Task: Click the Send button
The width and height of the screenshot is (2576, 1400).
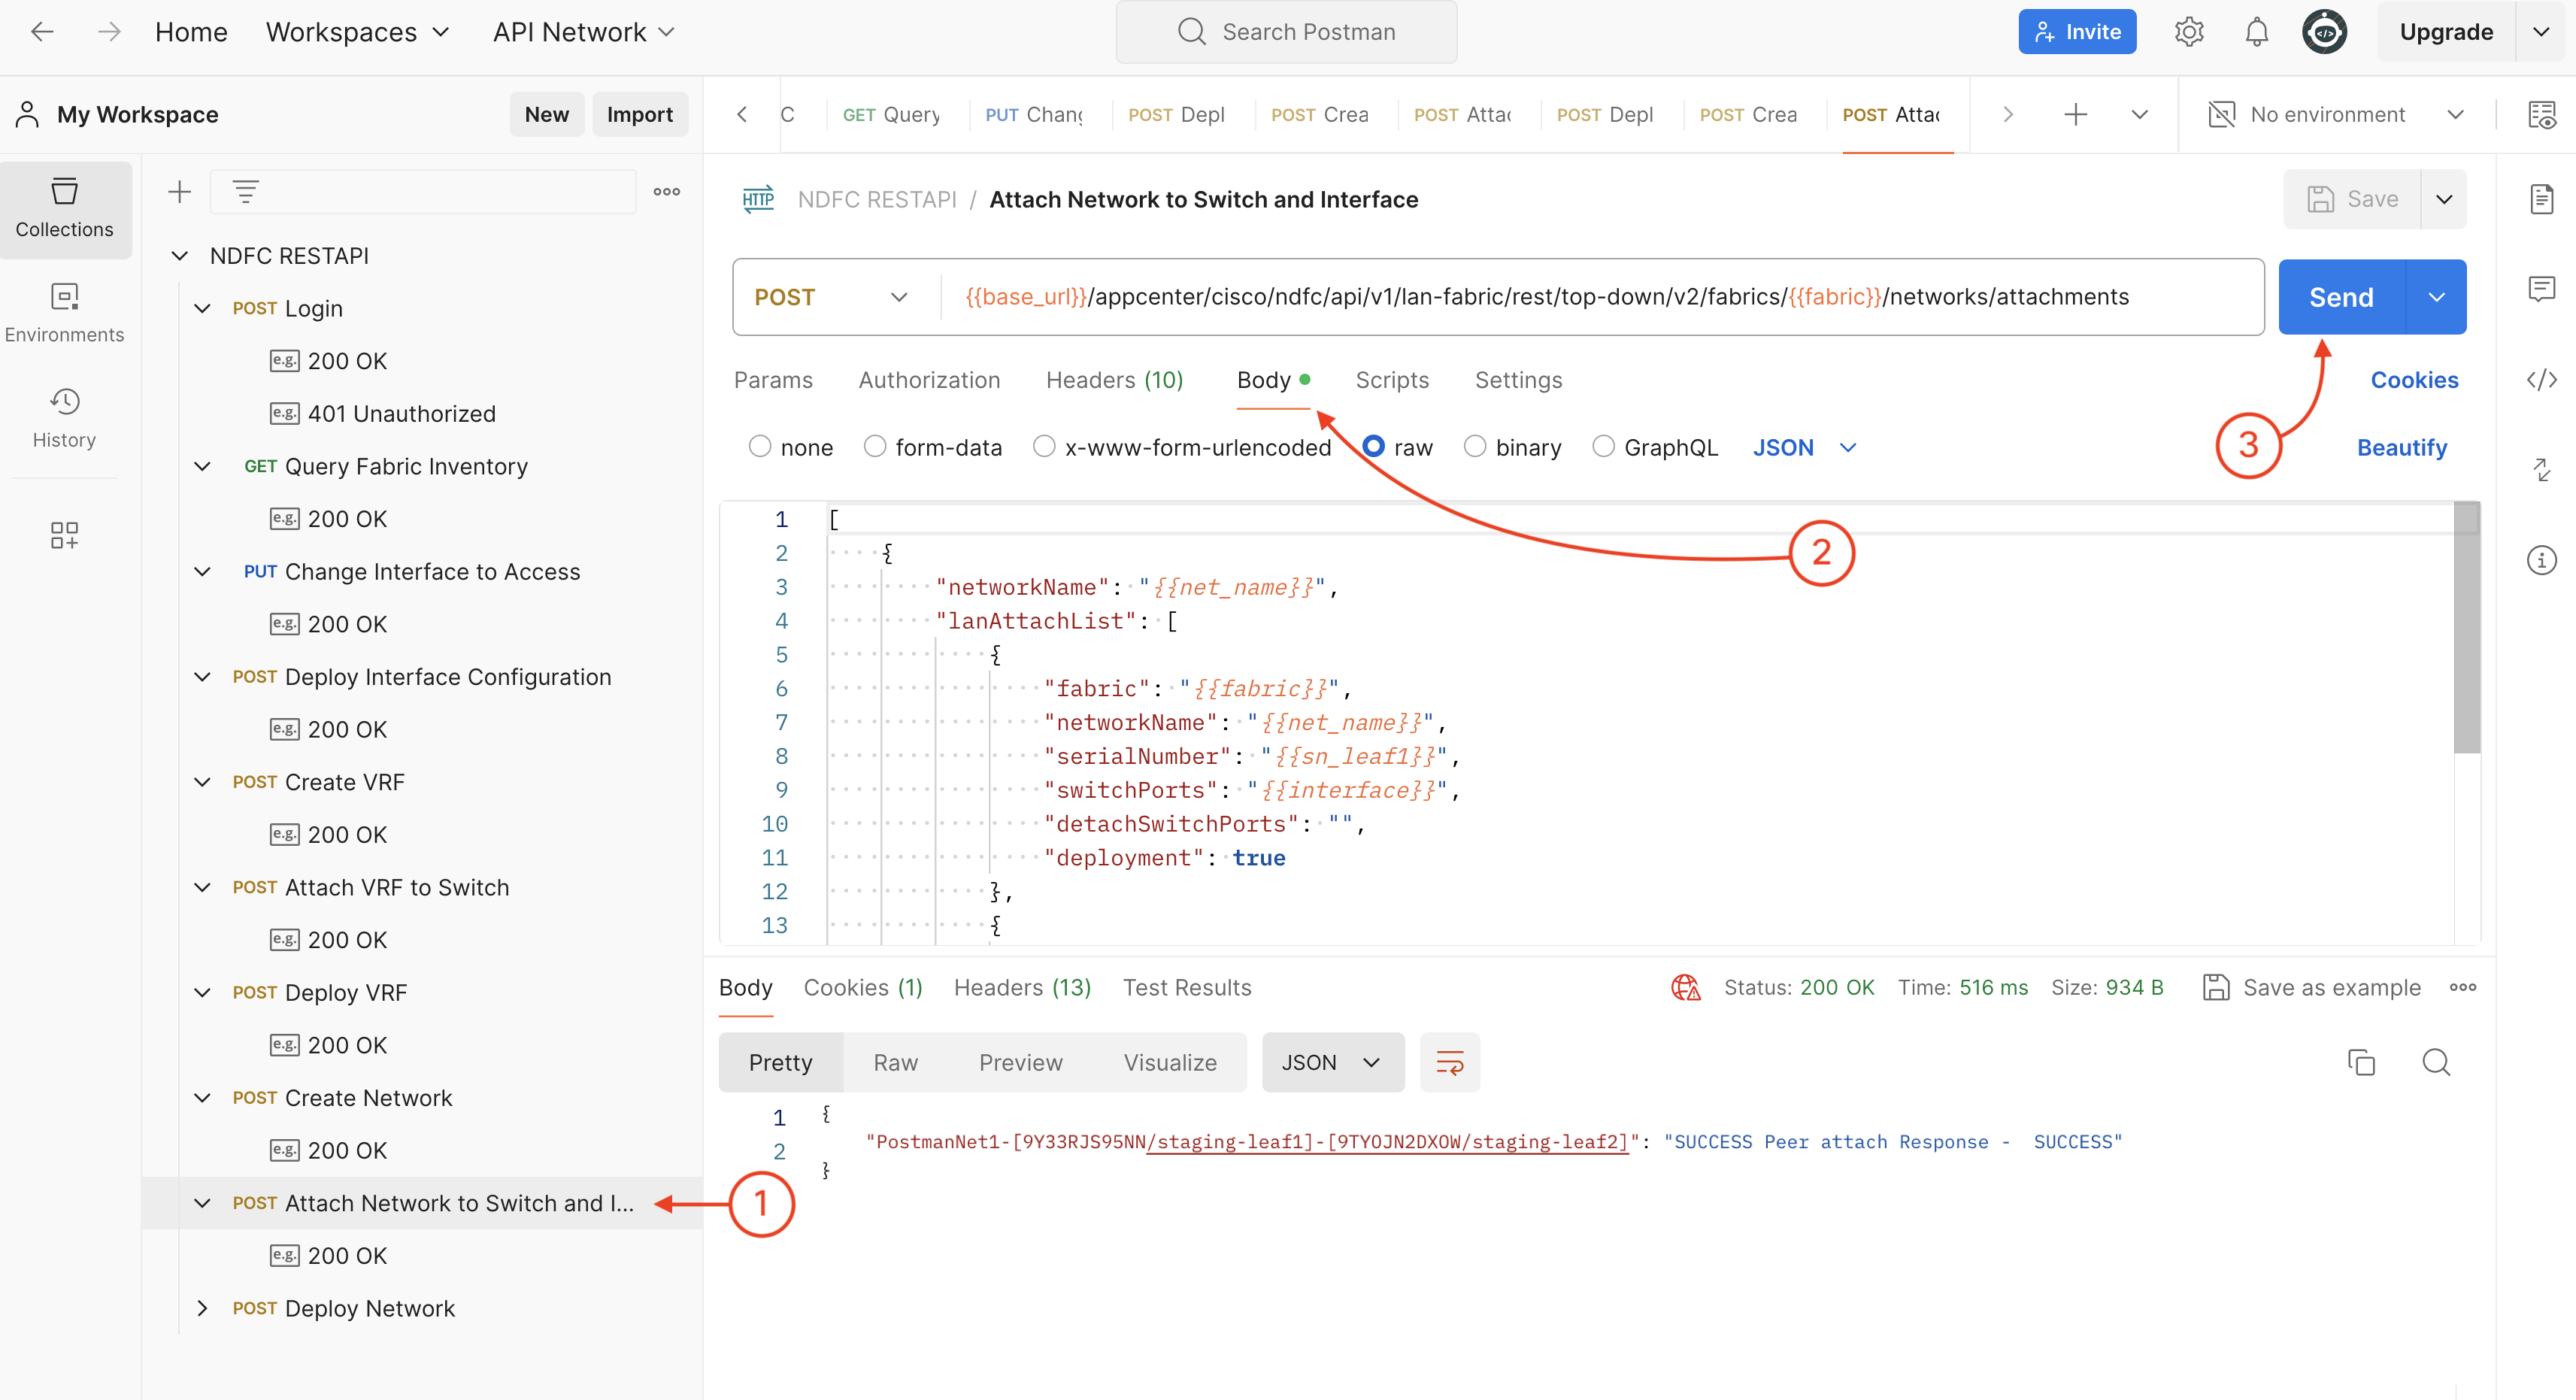Action: [x=2341, y=297]
